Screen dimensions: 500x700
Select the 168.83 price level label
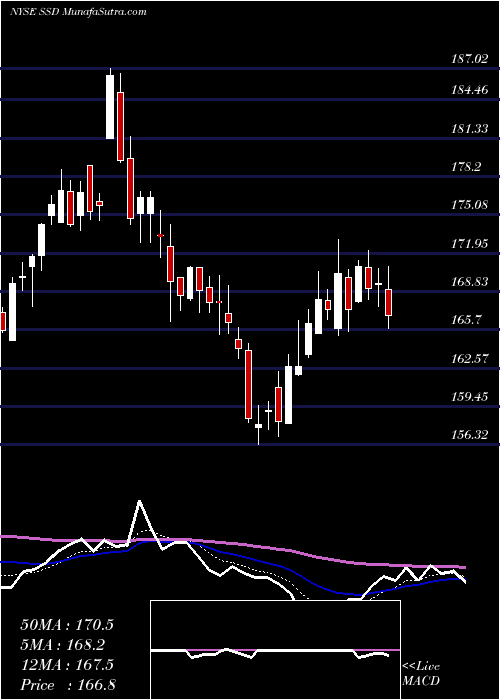(469, 282)
